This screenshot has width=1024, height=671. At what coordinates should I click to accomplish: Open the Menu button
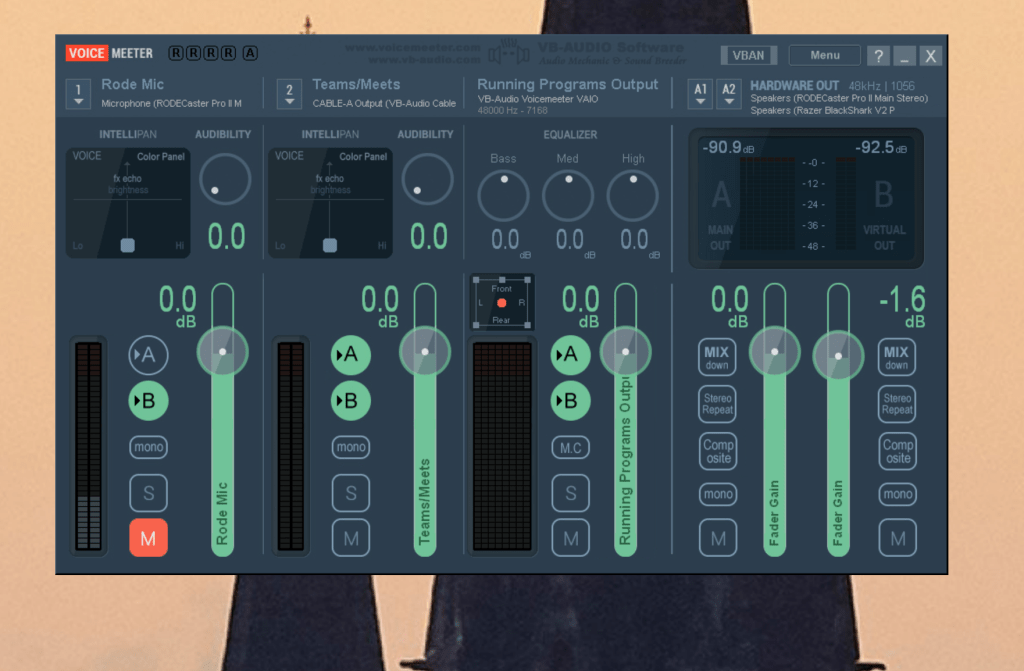824,56
